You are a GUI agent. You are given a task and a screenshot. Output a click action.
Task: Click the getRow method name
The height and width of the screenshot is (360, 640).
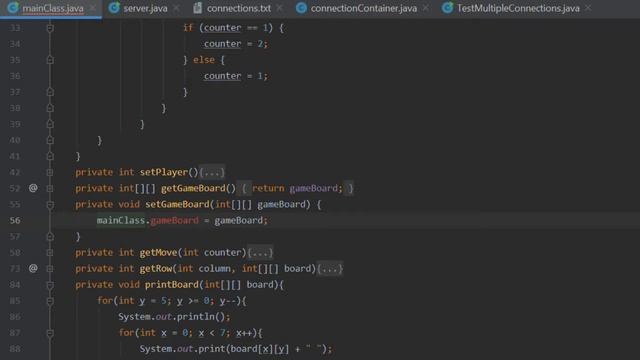click(156, 269)
